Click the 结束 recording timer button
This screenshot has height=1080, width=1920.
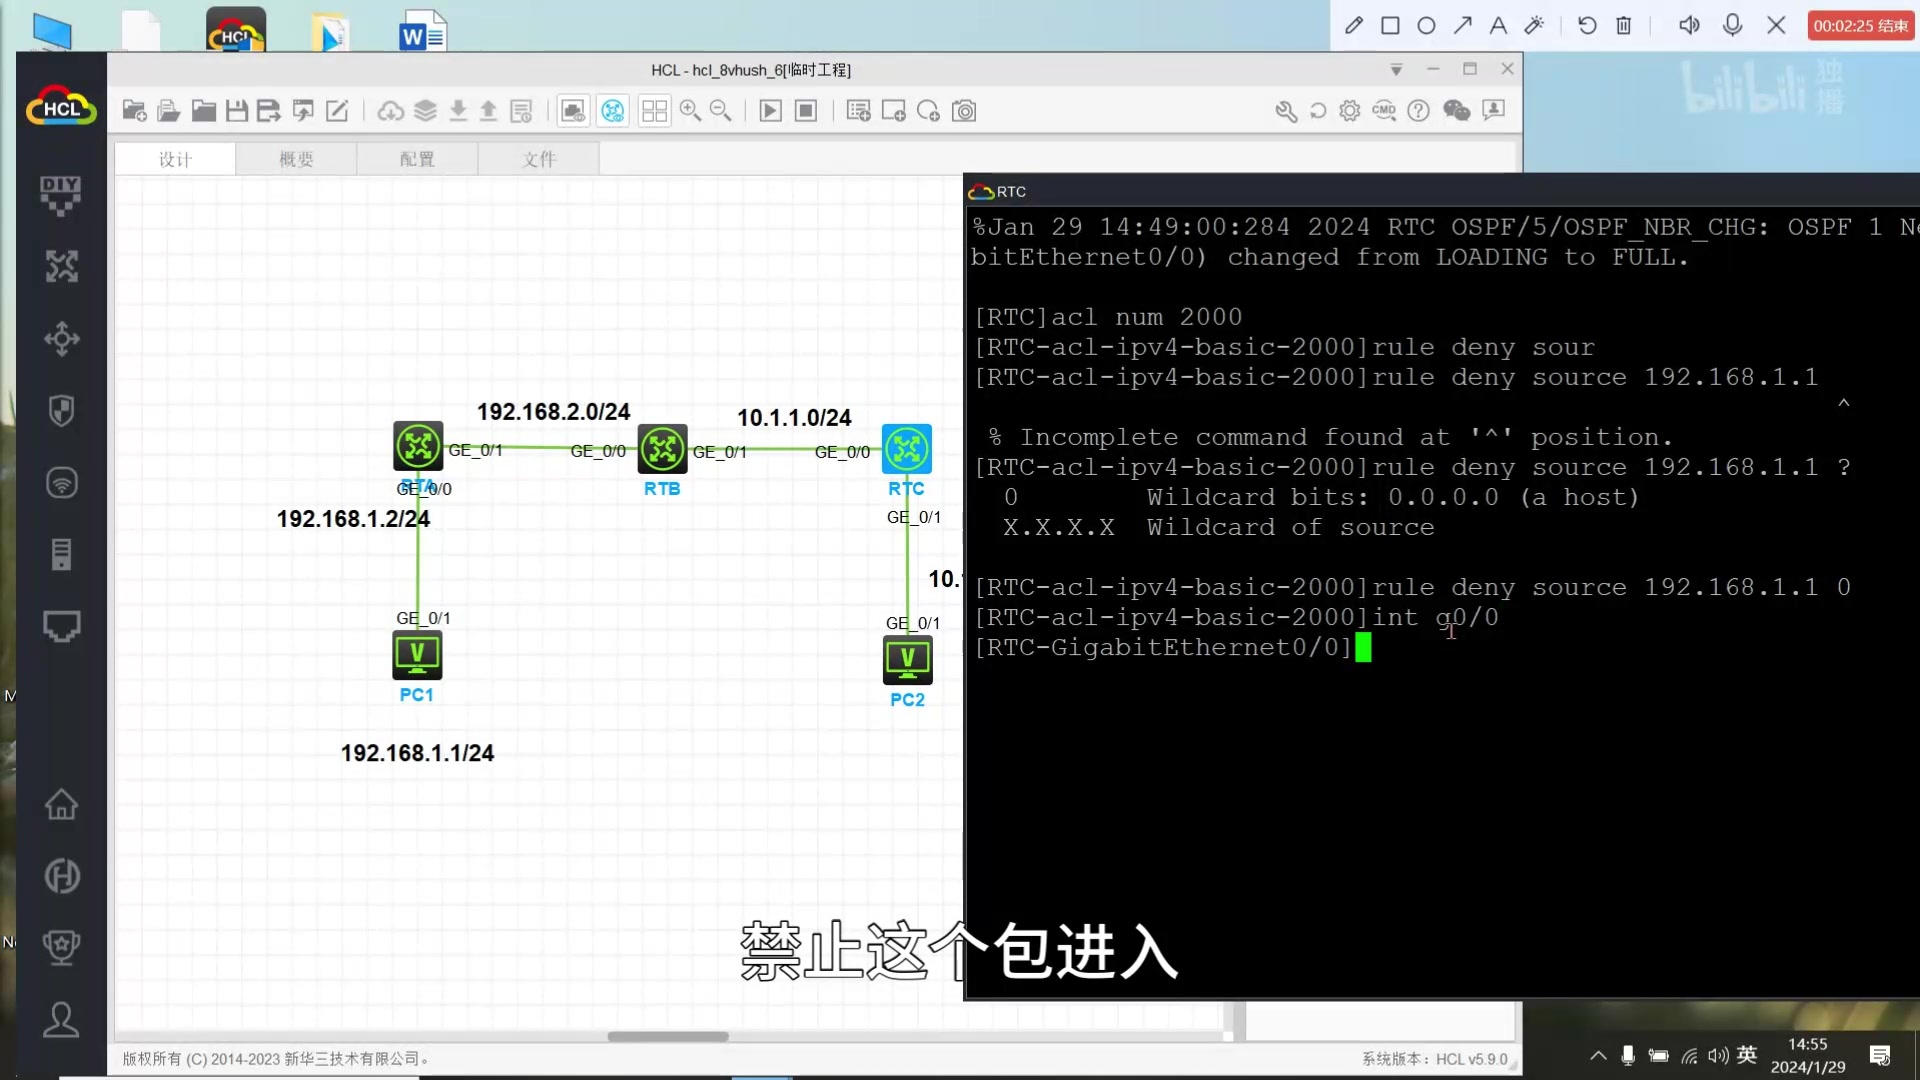(x=1860, y=26)
